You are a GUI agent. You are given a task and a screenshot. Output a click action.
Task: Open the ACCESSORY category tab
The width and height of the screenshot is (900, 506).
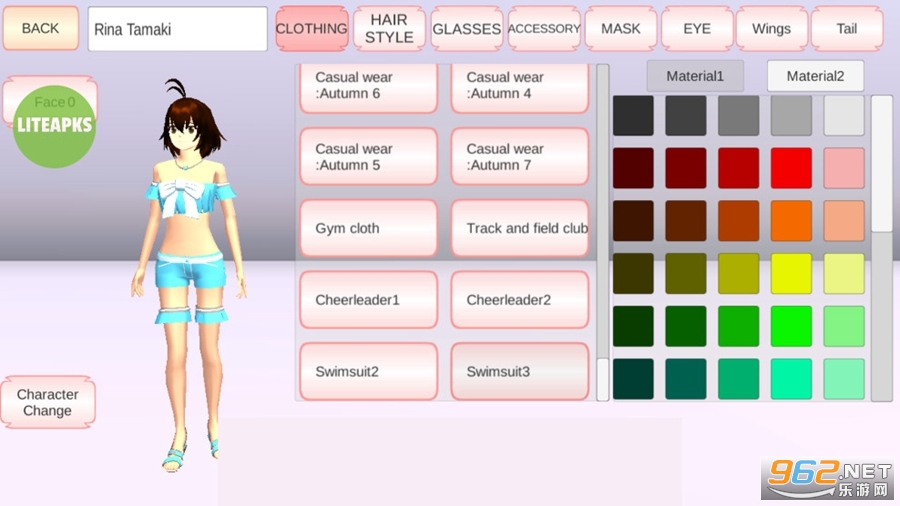(544, 29)
